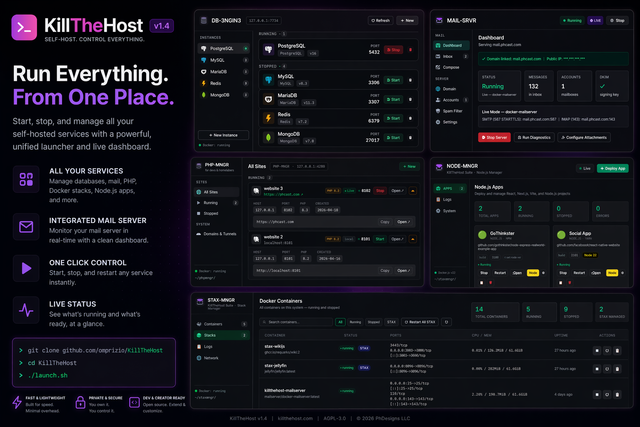
Task: Click the Live Status pulse icon
Action: [26, 310]
